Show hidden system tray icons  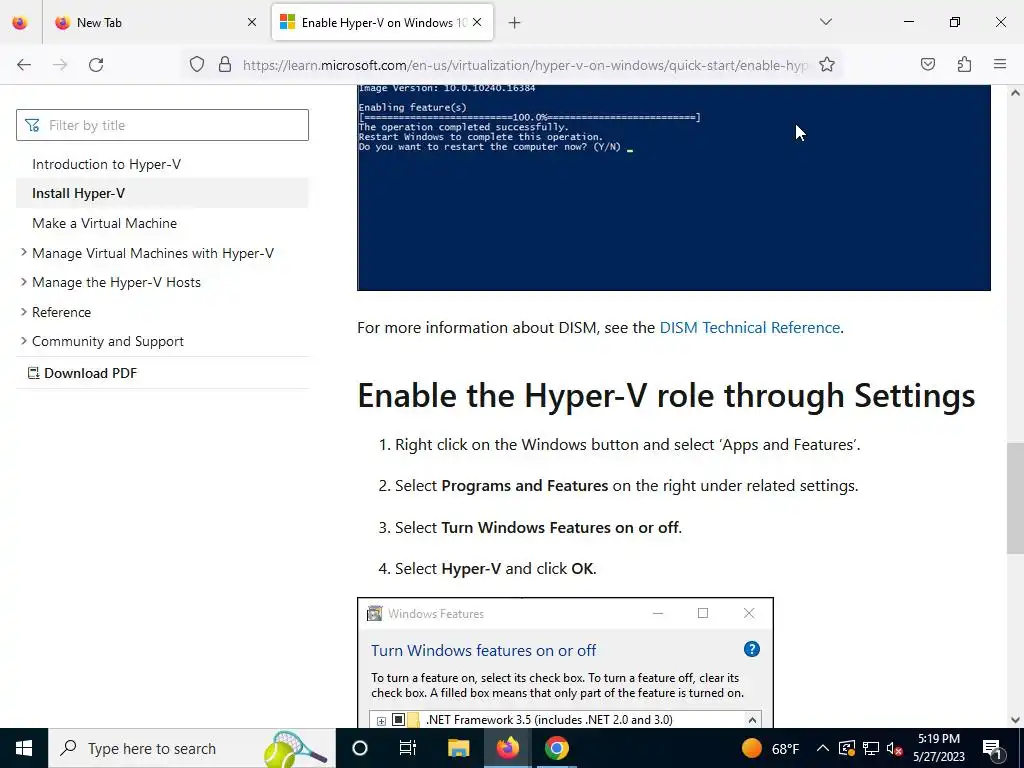(x=823, y=748)
